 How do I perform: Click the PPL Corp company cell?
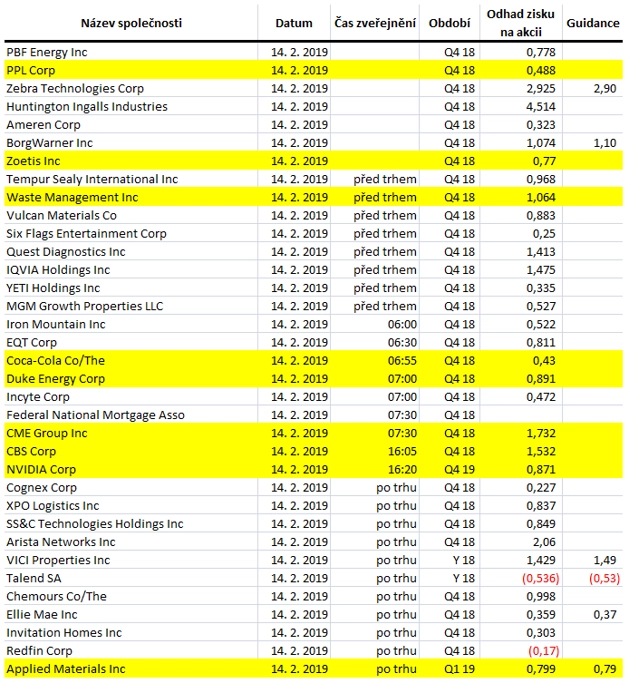[30, 71]
